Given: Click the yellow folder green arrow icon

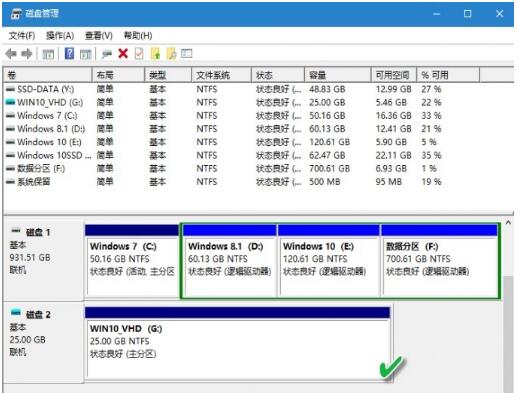Looking at the screenshot, I should [x=155, y=53].
